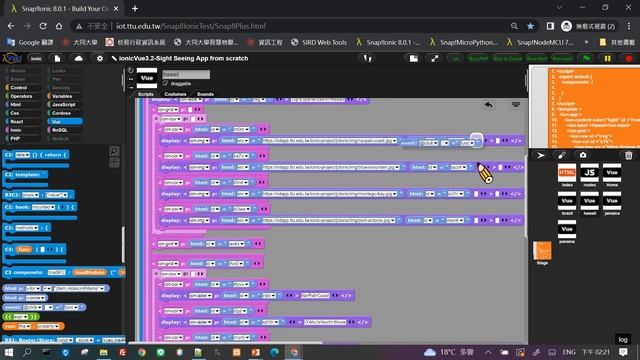This screenshot has height=360, width=640.
Task: Add a new turtle sprite arrow icon
Action: [541, 155]
